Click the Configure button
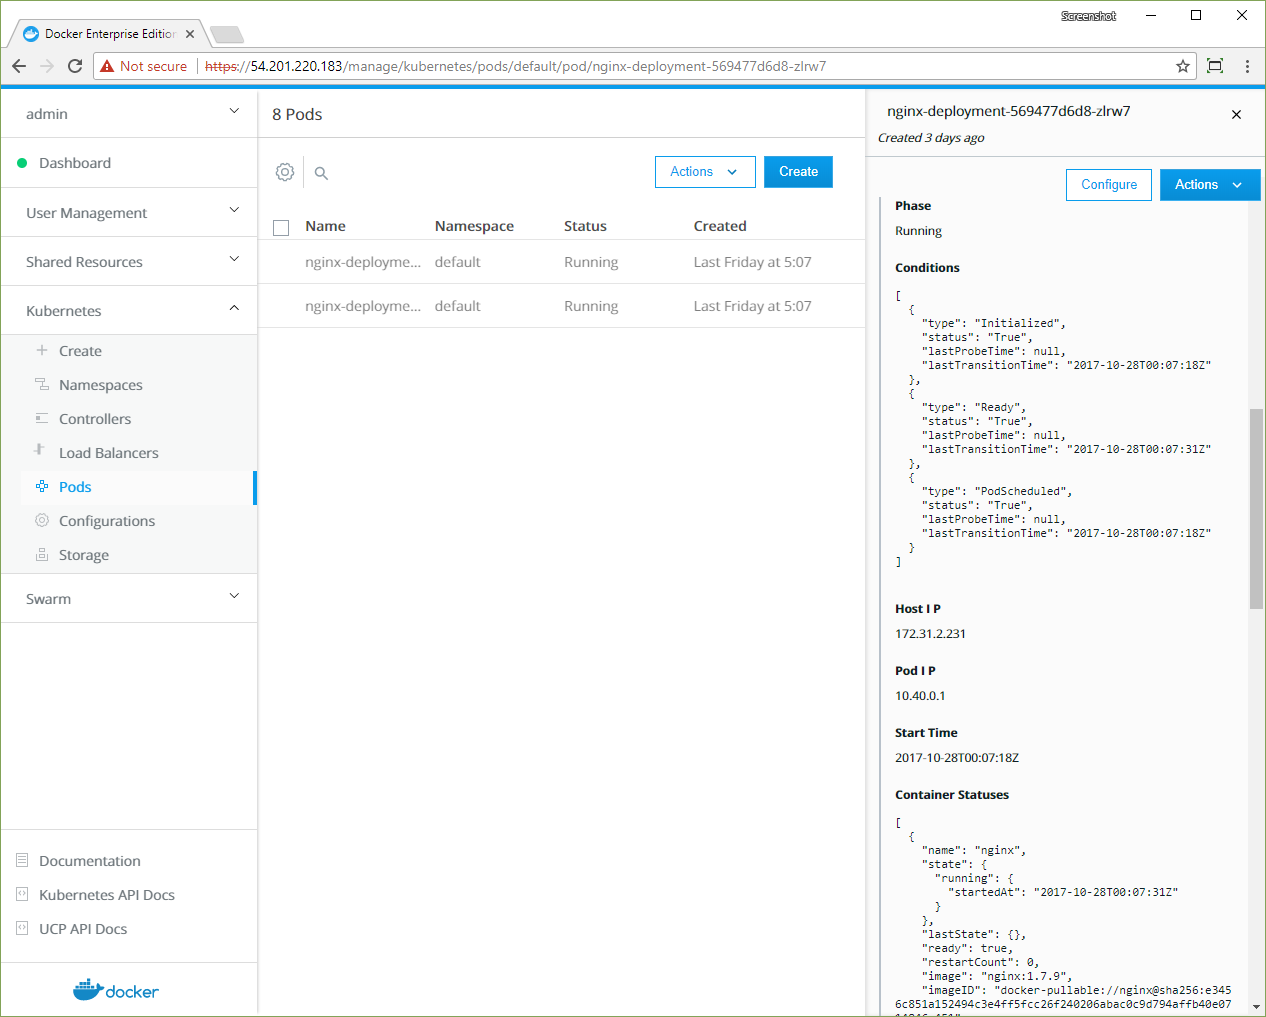 click(1108, 185)
